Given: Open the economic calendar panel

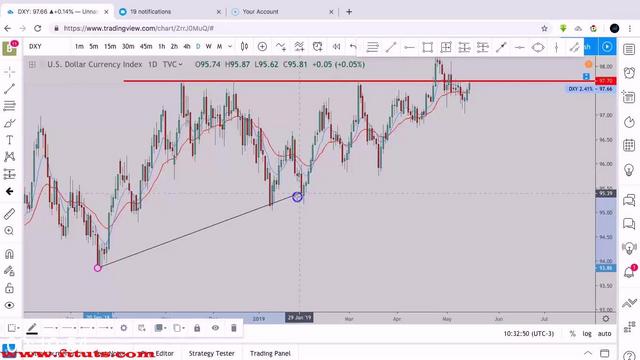Looking at the screenshot, I should [x=629, y=145].
